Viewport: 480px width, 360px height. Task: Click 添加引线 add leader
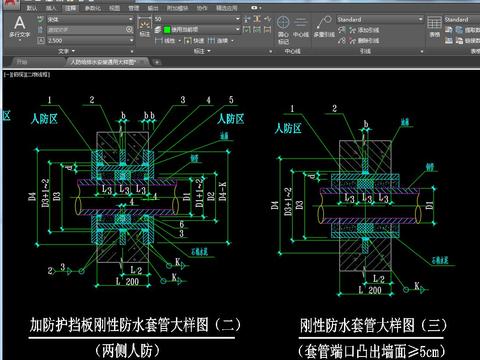(x=364, y=30)
